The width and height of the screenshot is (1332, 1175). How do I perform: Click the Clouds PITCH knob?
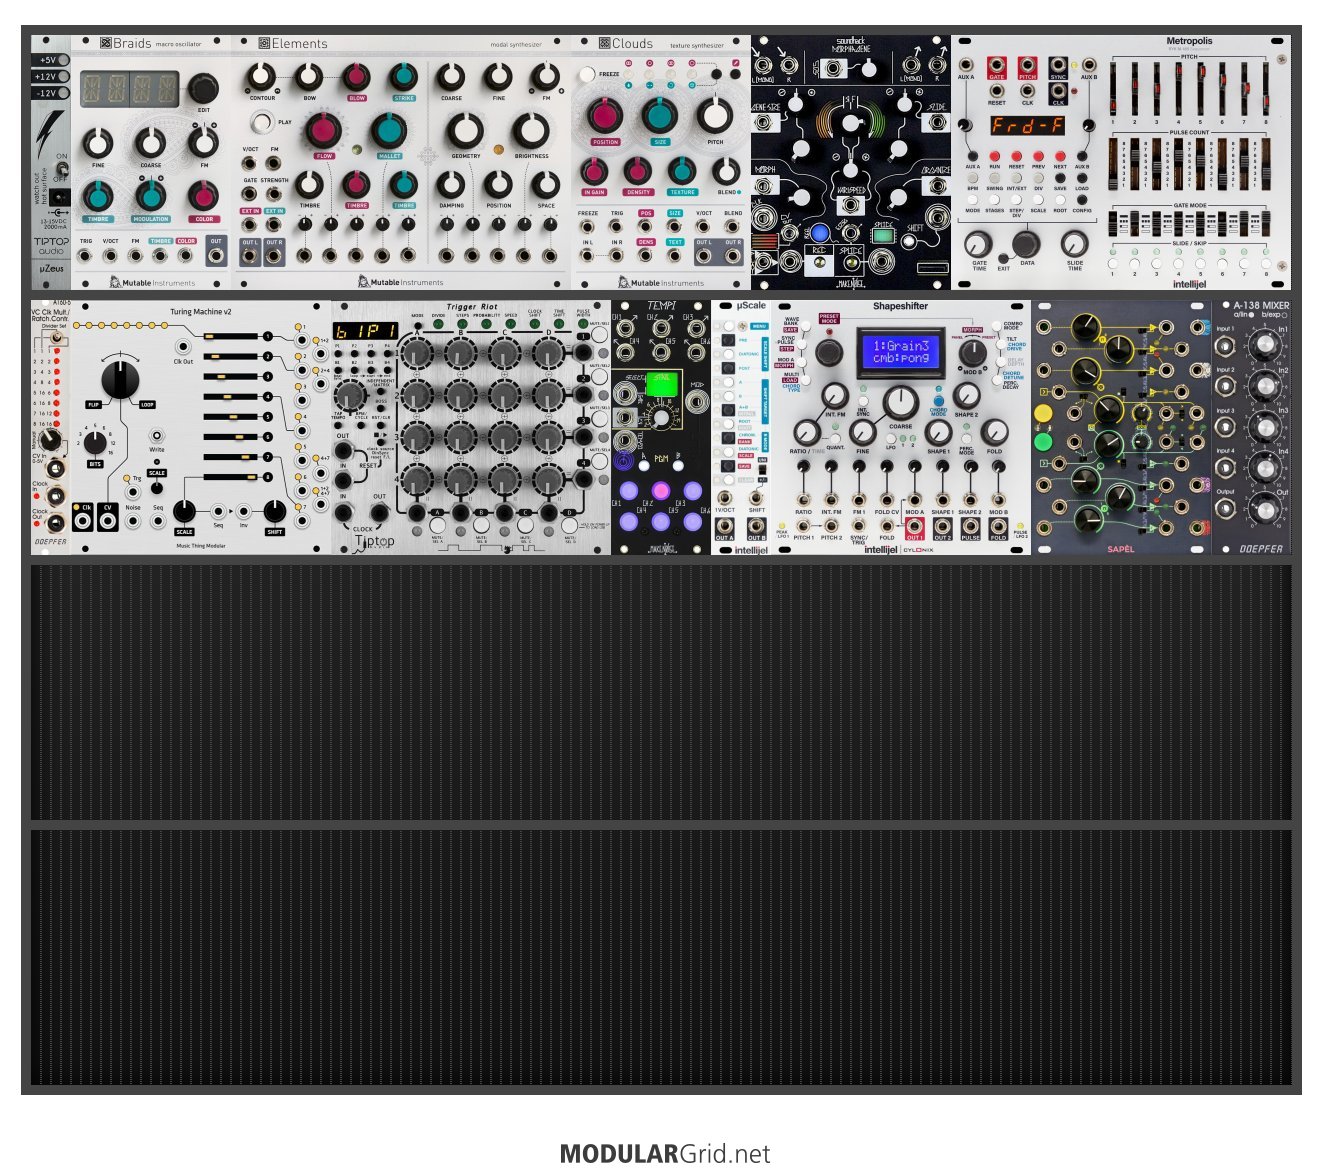715,117
